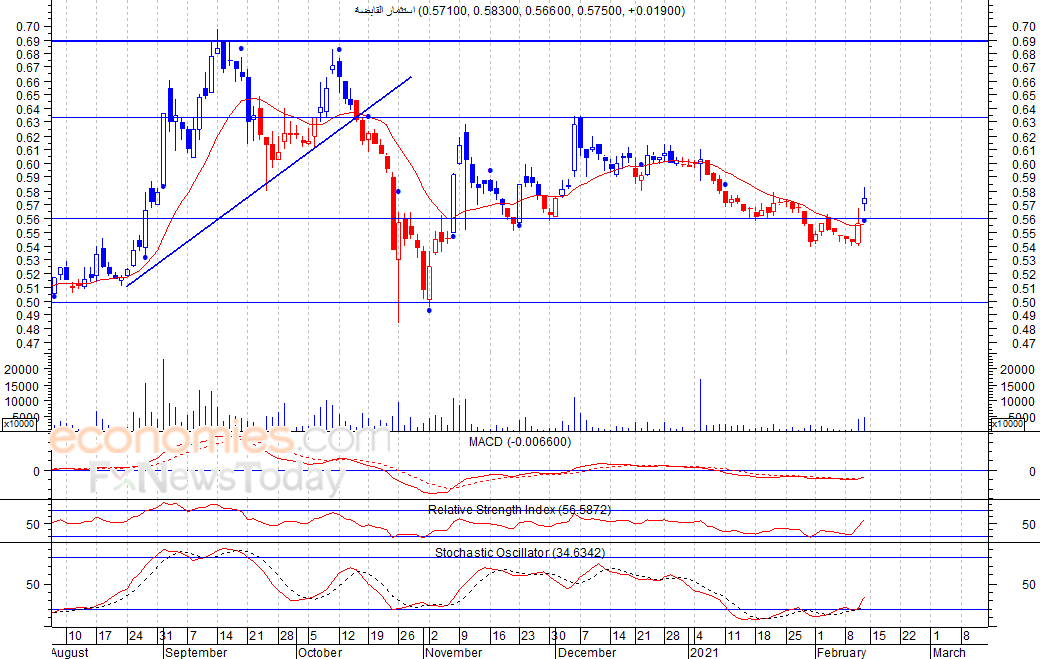Click the economies.com watermark logo
1040x659 pixels.
point(220,440)
